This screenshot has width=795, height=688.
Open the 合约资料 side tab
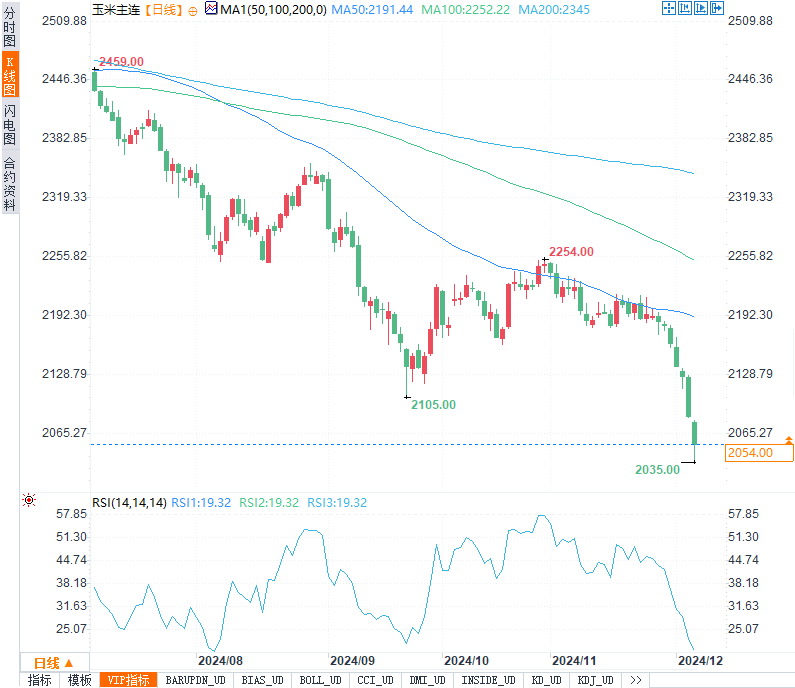click(9, 183)
